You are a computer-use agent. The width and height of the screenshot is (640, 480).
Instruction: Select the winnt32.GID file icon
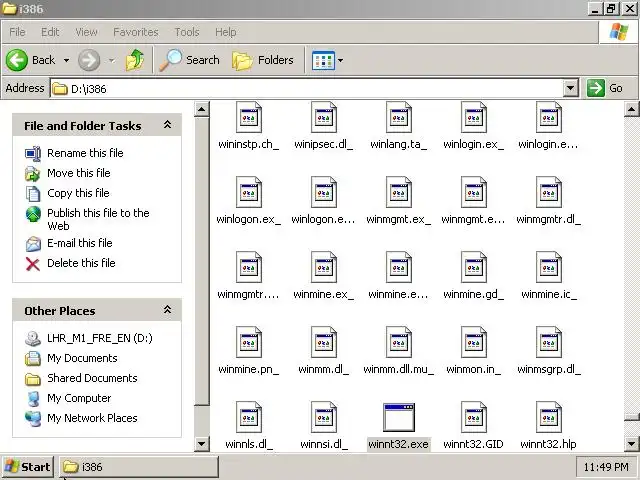click(473, 418)
